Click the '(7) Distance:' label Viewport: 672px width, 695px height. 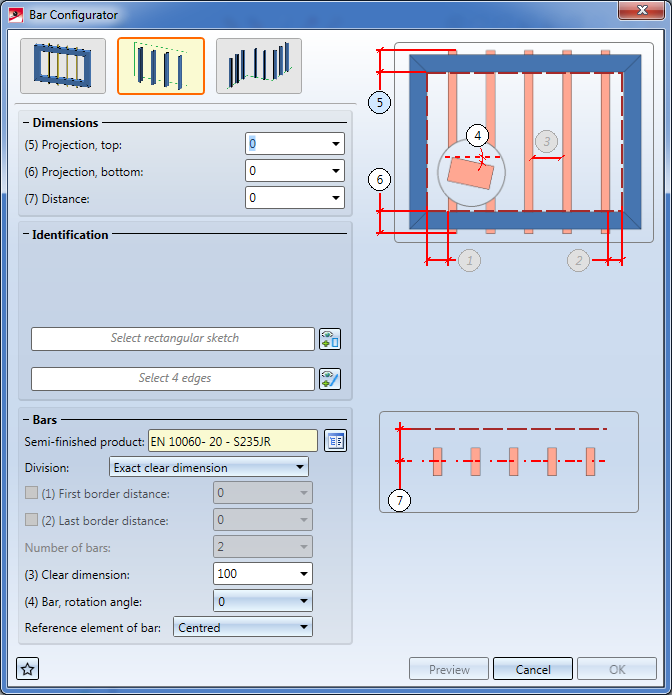57,199
